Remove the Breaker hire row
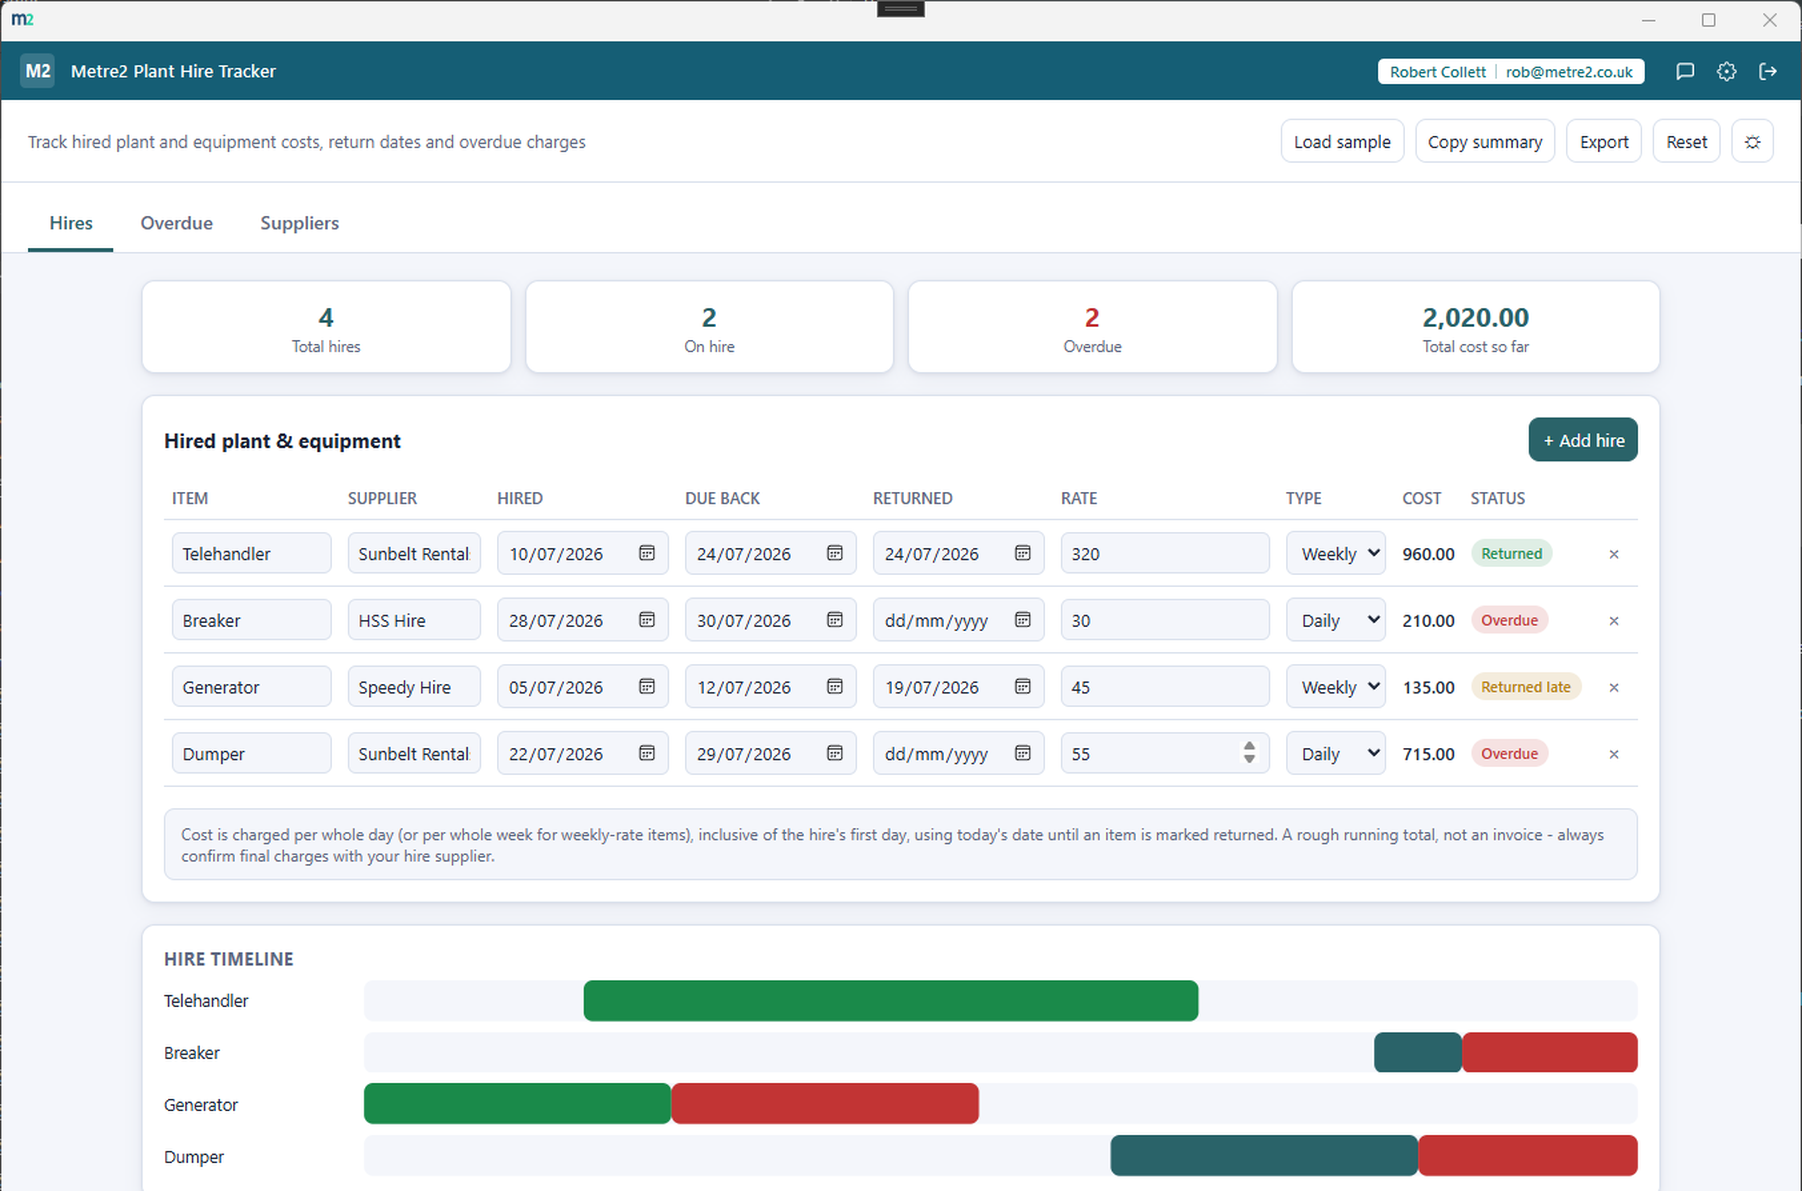Viewport: 1802px width, 1191px height. 1613,621
